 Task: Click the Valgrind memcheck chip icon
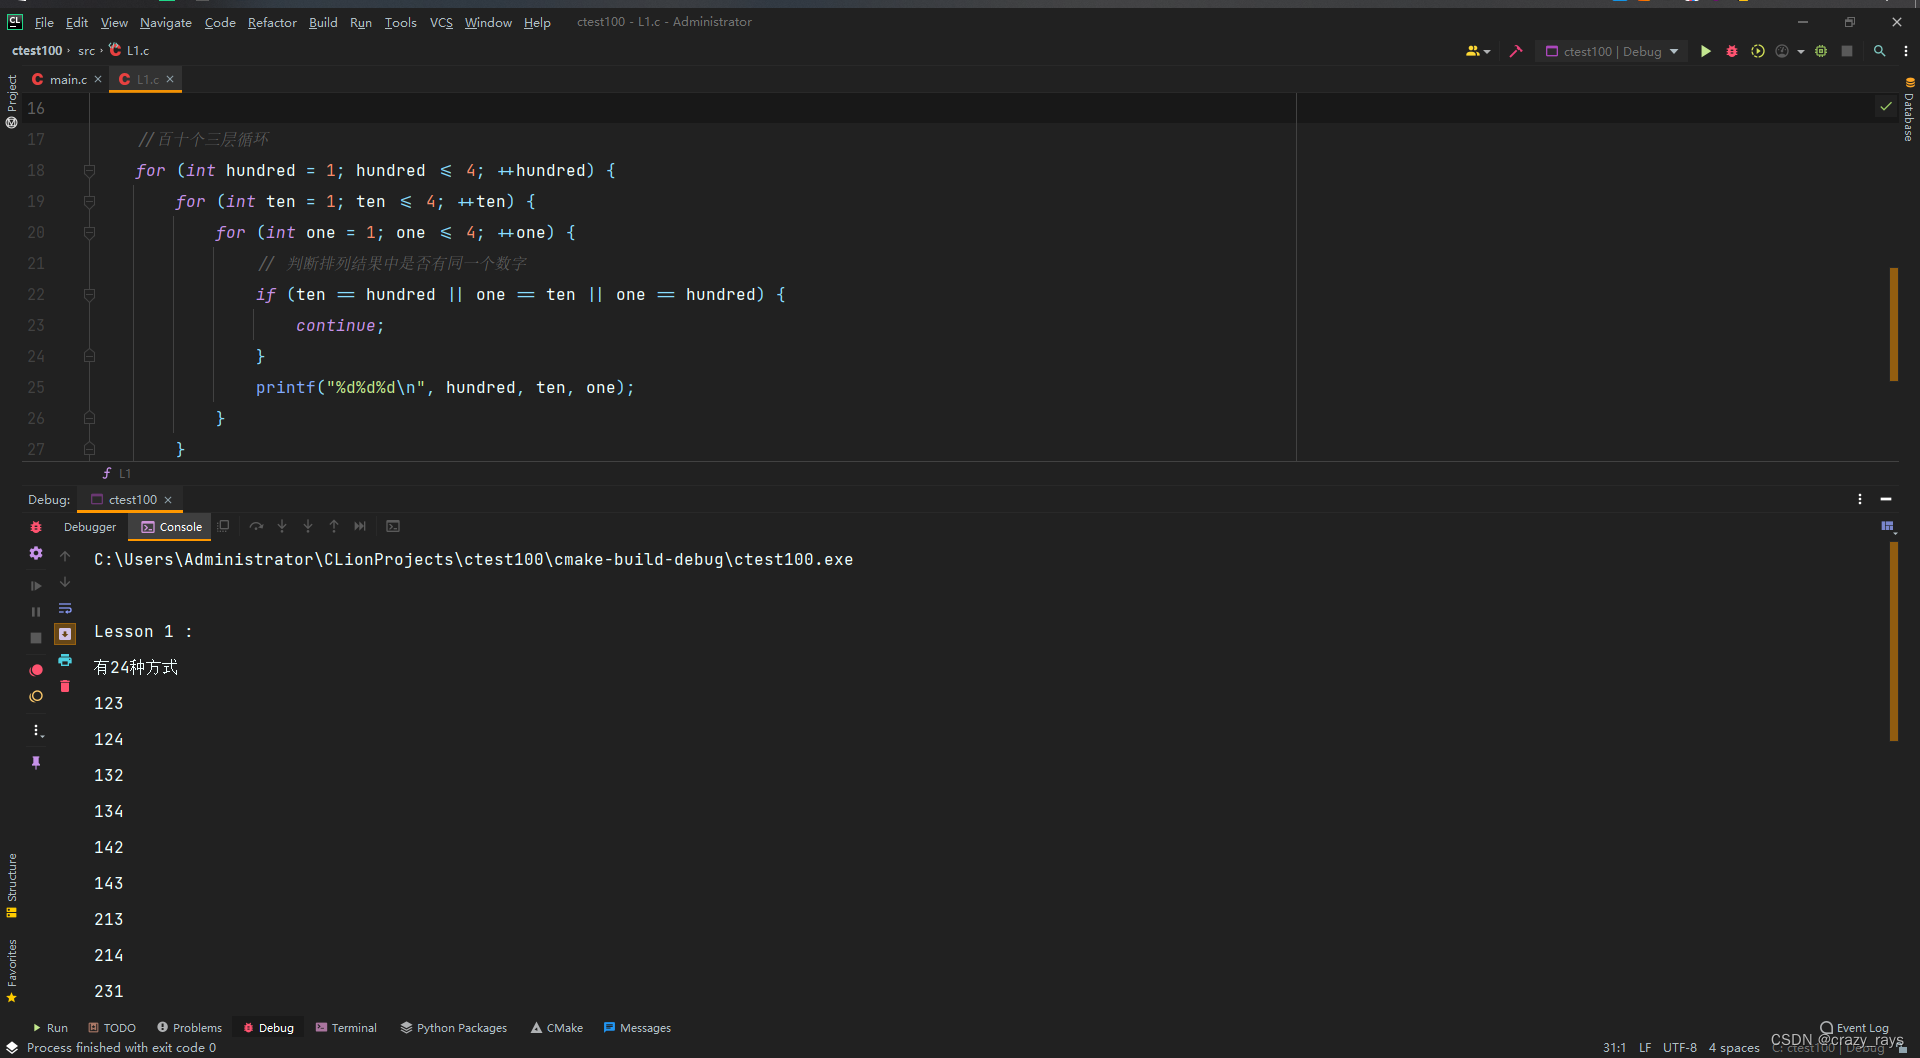[1821, 51]
